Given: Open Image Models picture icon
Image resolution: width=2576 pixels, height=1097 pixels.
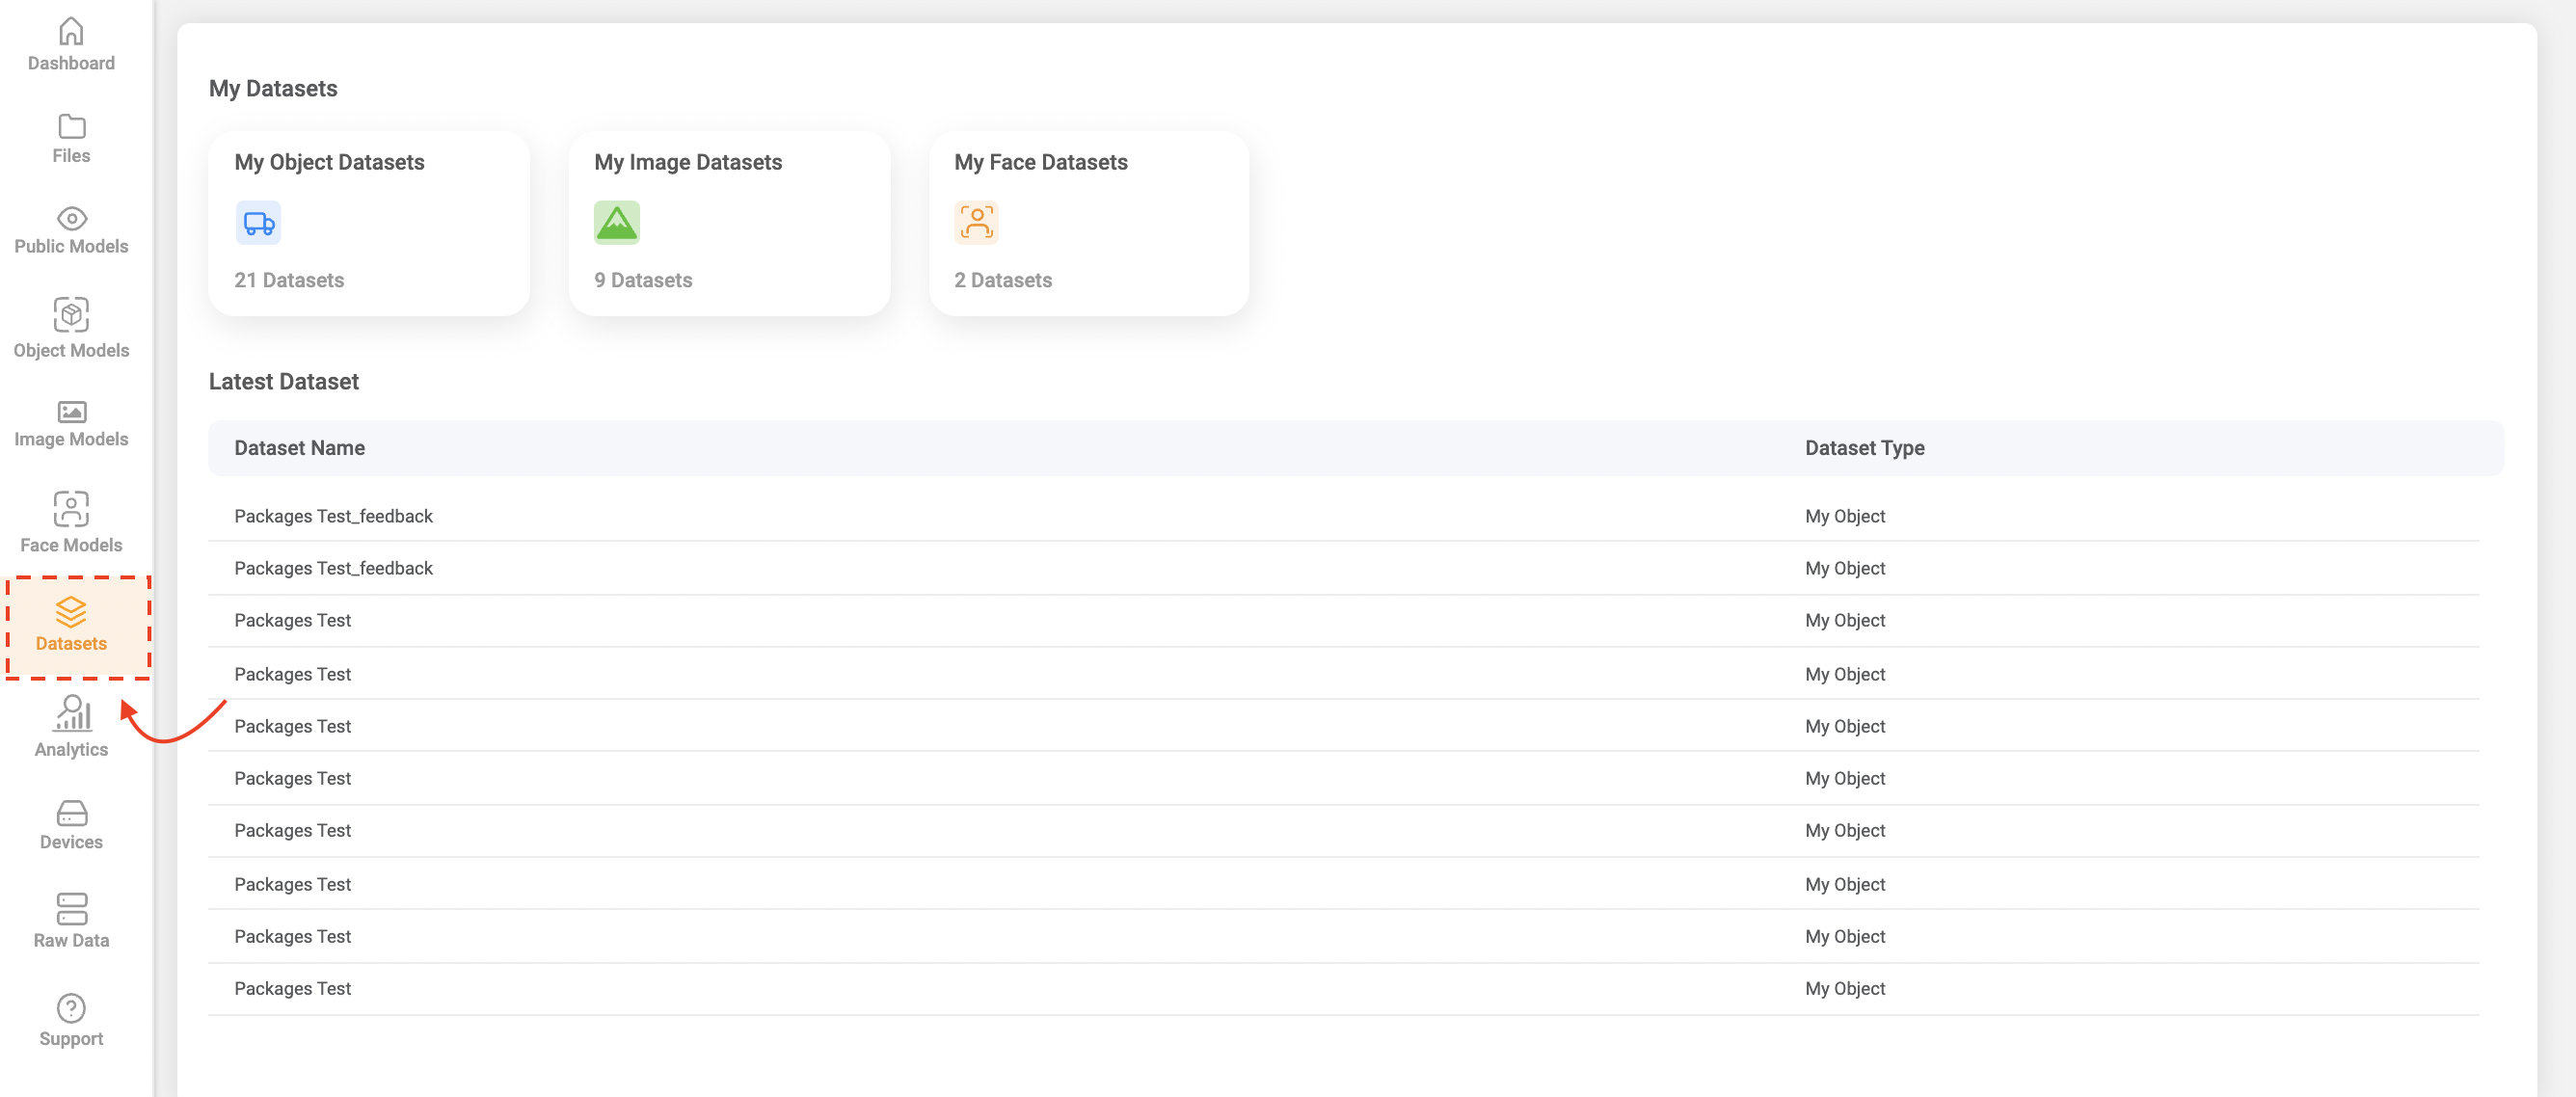Looking at the screenshot, I should 71,412.
